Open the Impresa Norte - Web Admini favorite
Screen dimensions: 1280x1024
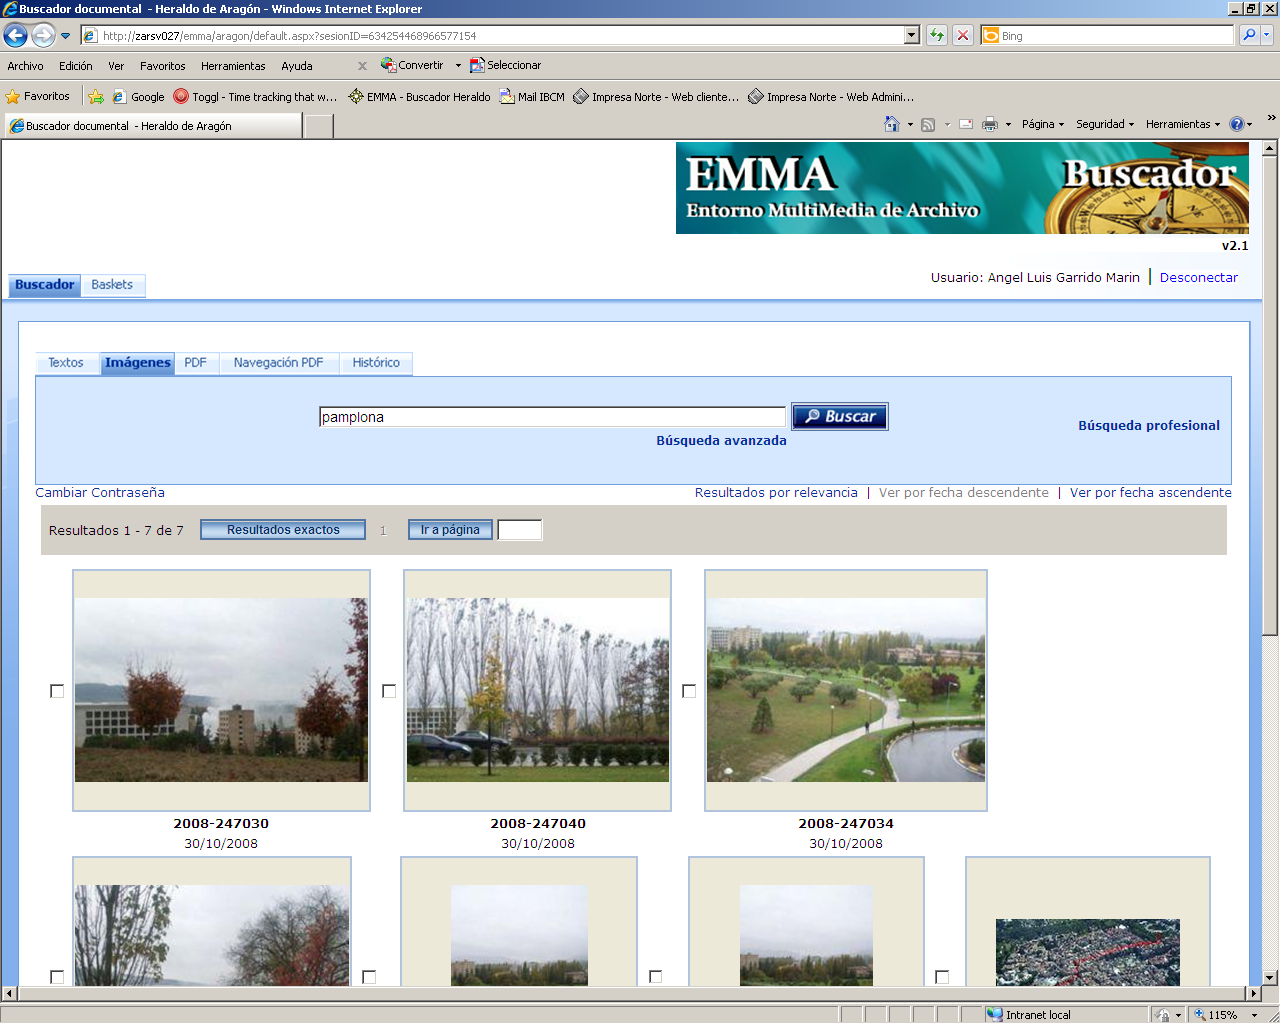[831, 97]
